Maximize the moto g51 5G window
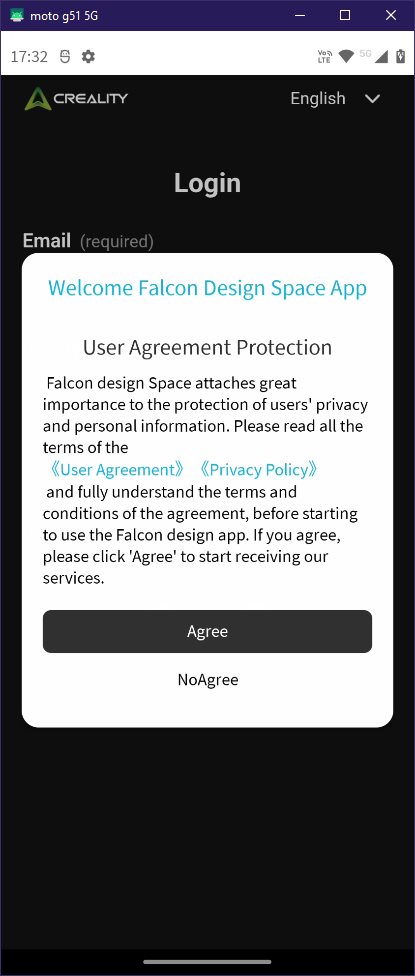 (345, 16)
